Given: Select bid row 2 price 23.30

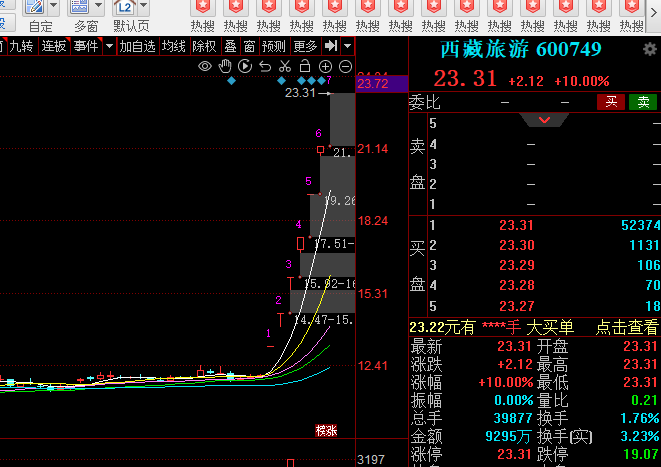Looking at the screenshot, I should pos(516,245).
